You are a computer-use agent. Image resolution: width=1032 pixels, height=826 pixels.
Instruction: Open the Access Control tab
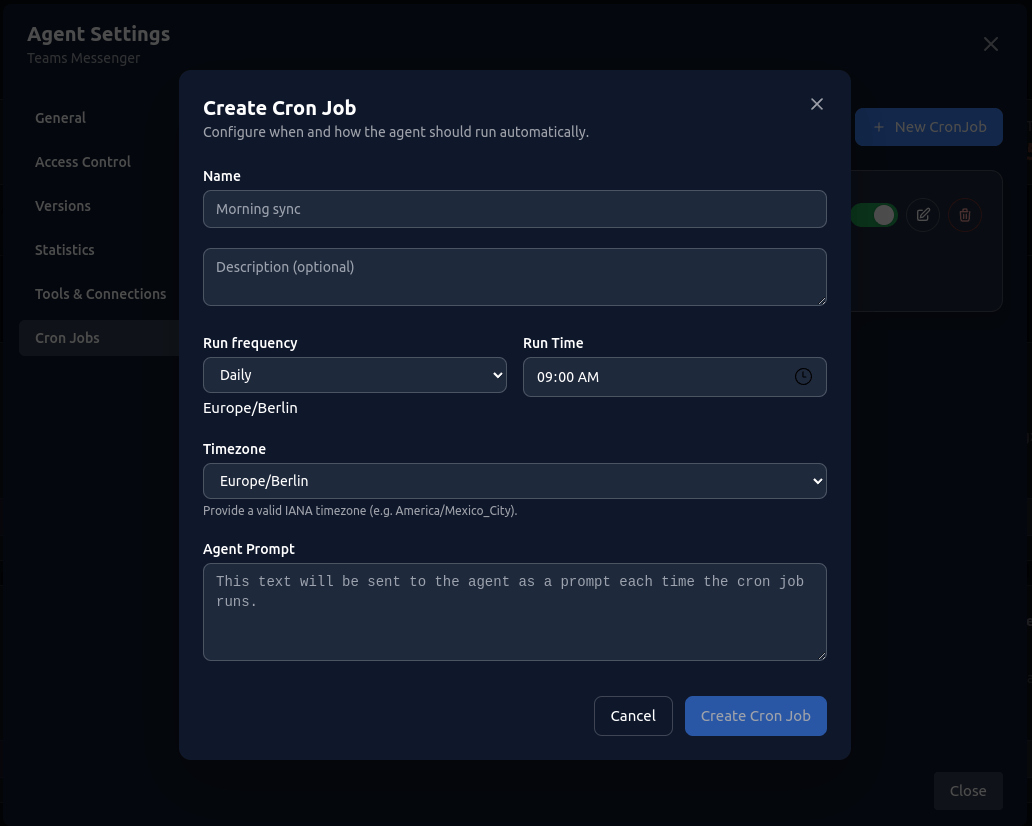pyautogui.click(x=83, y=162)
